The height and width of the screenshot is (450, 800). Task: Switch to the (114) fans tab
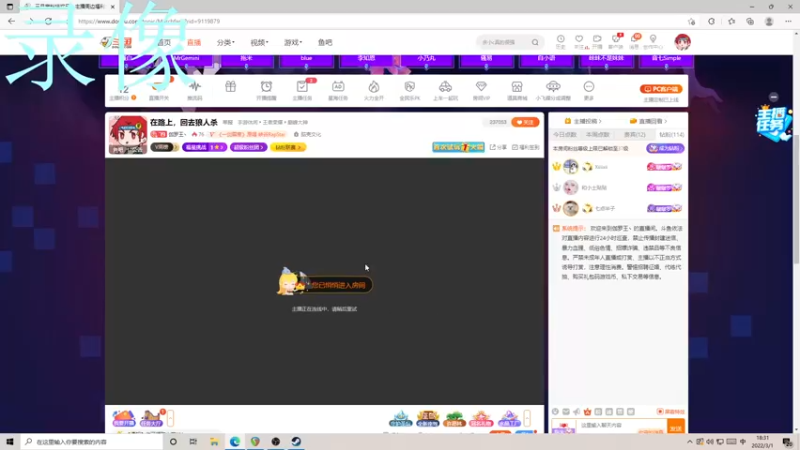(x=671, y=135)
